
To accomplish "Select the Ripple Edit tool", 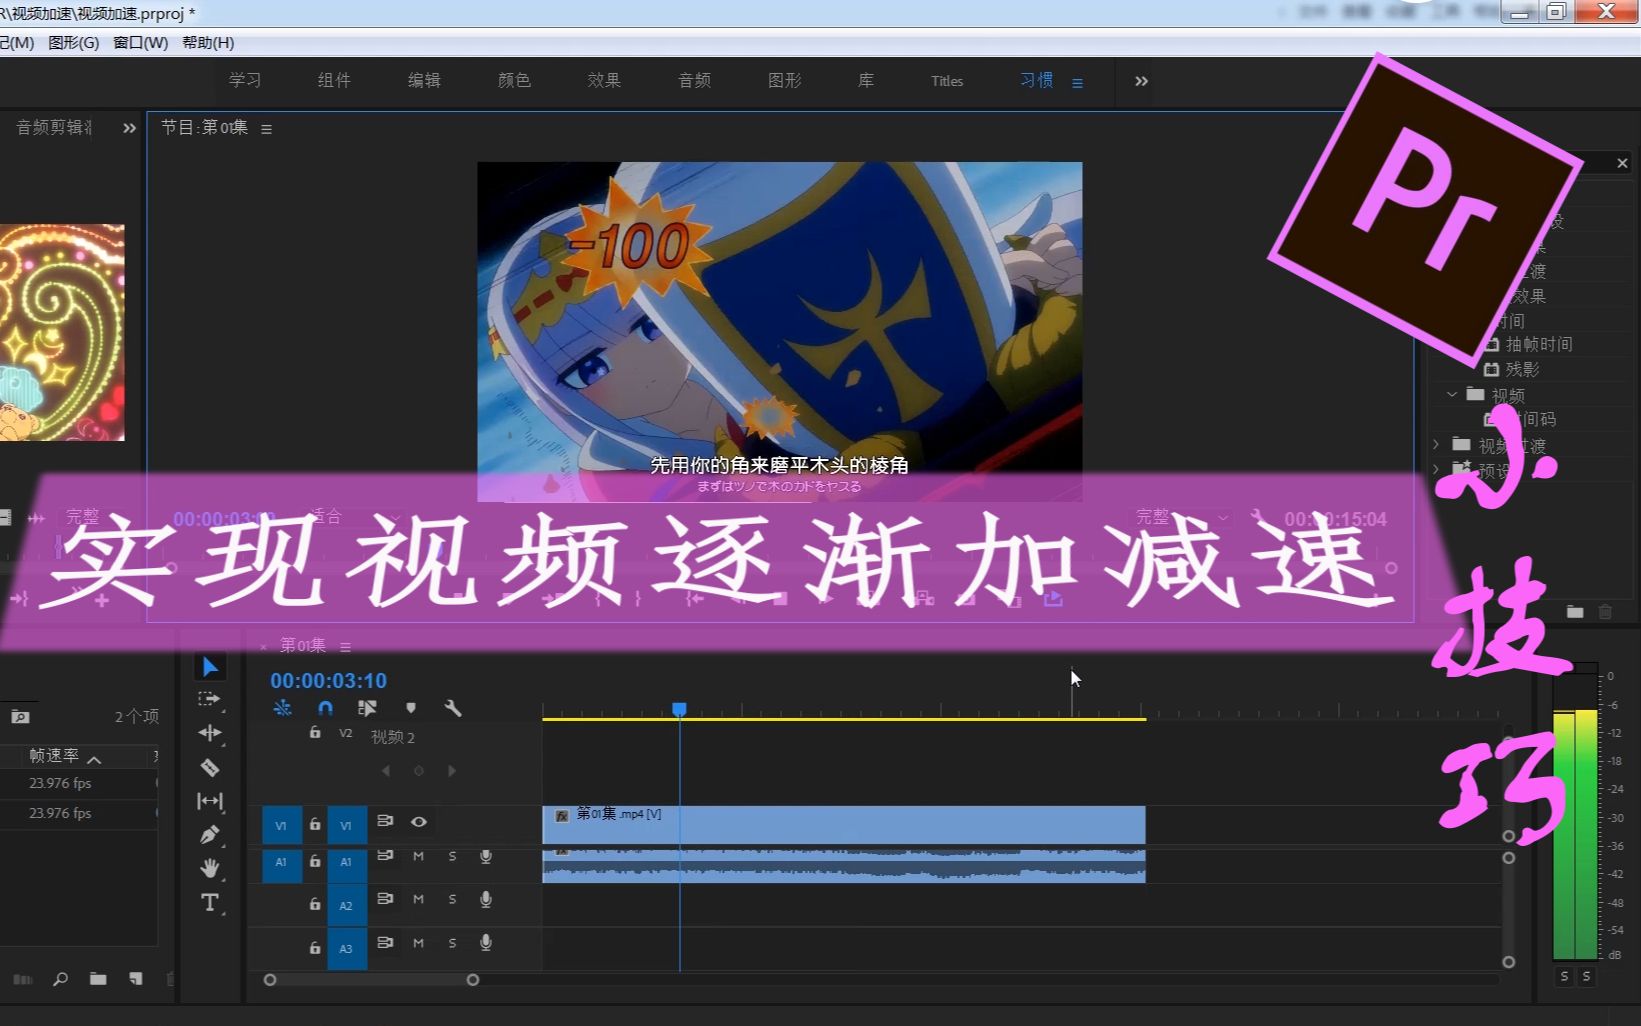I will click(x=209, y=733).
